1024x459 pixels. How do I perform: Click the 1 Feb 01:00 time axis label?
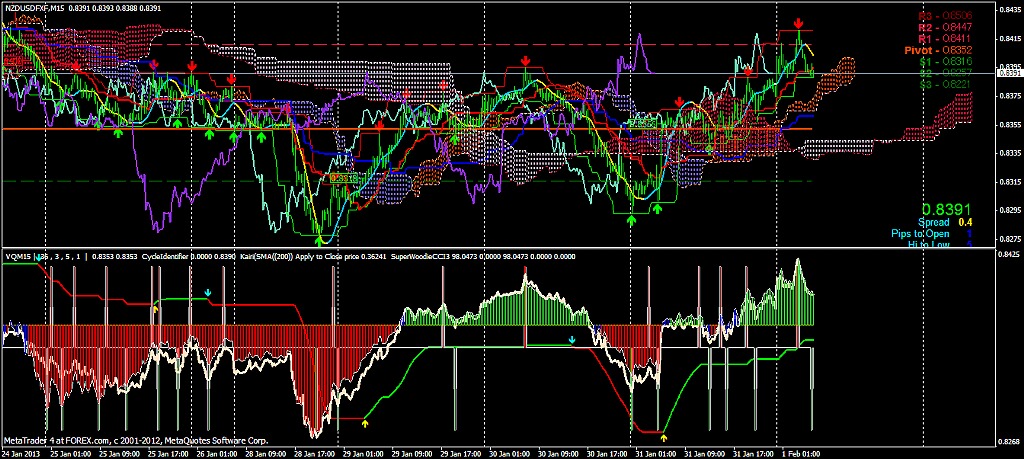800,452
